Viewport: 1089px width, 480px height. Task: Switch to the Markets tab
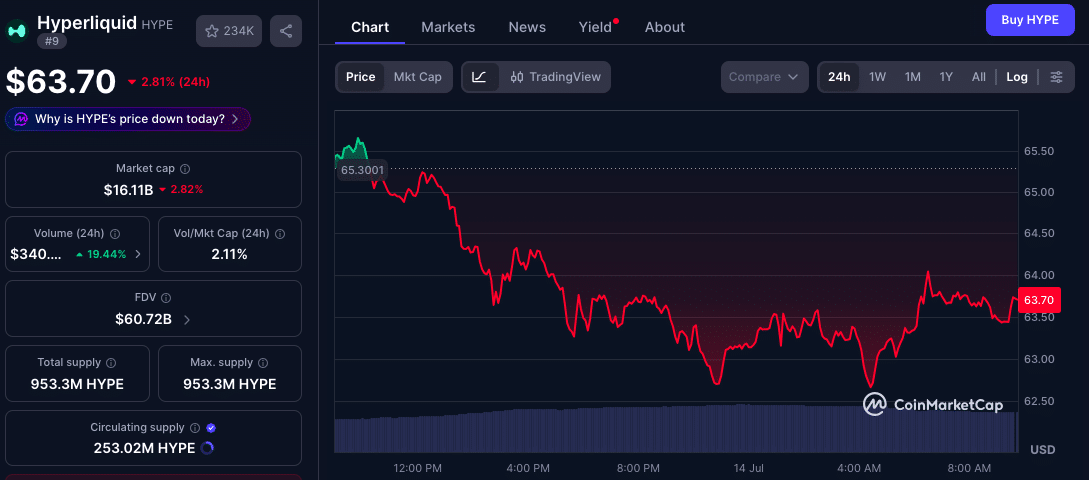tap(448, 27)
